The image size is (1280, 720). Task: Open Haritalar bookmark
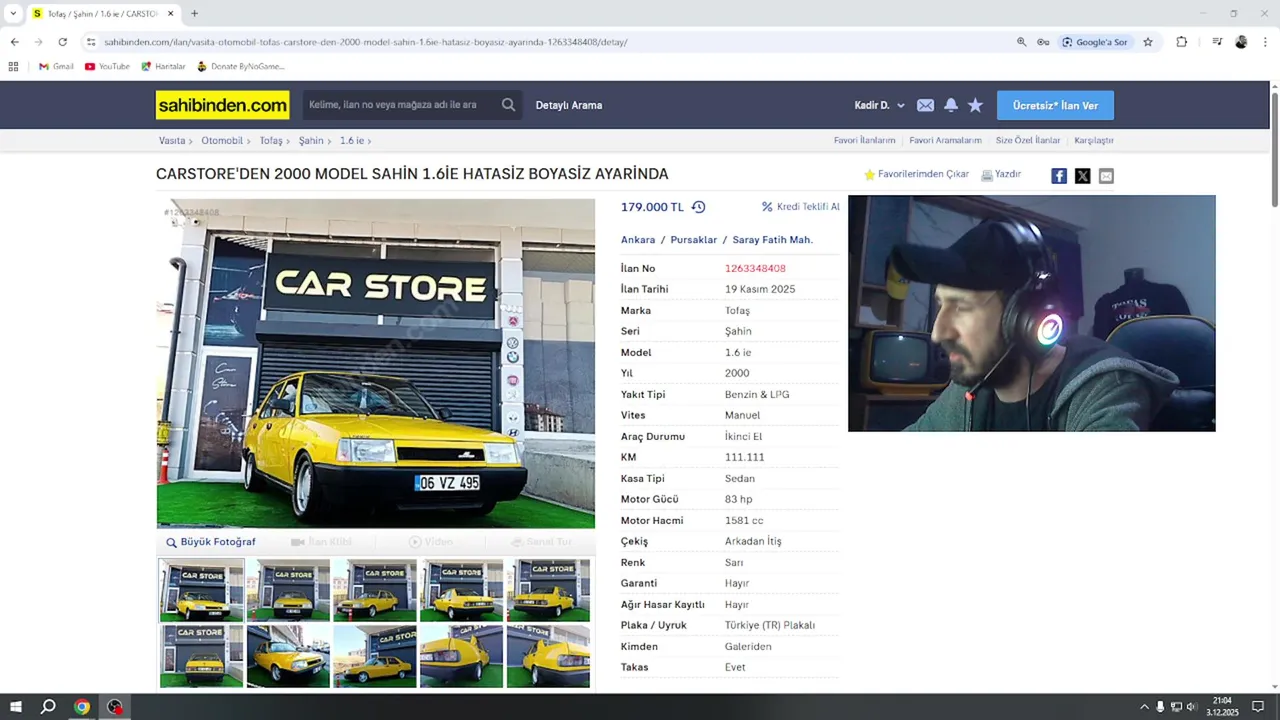(163, 66)
